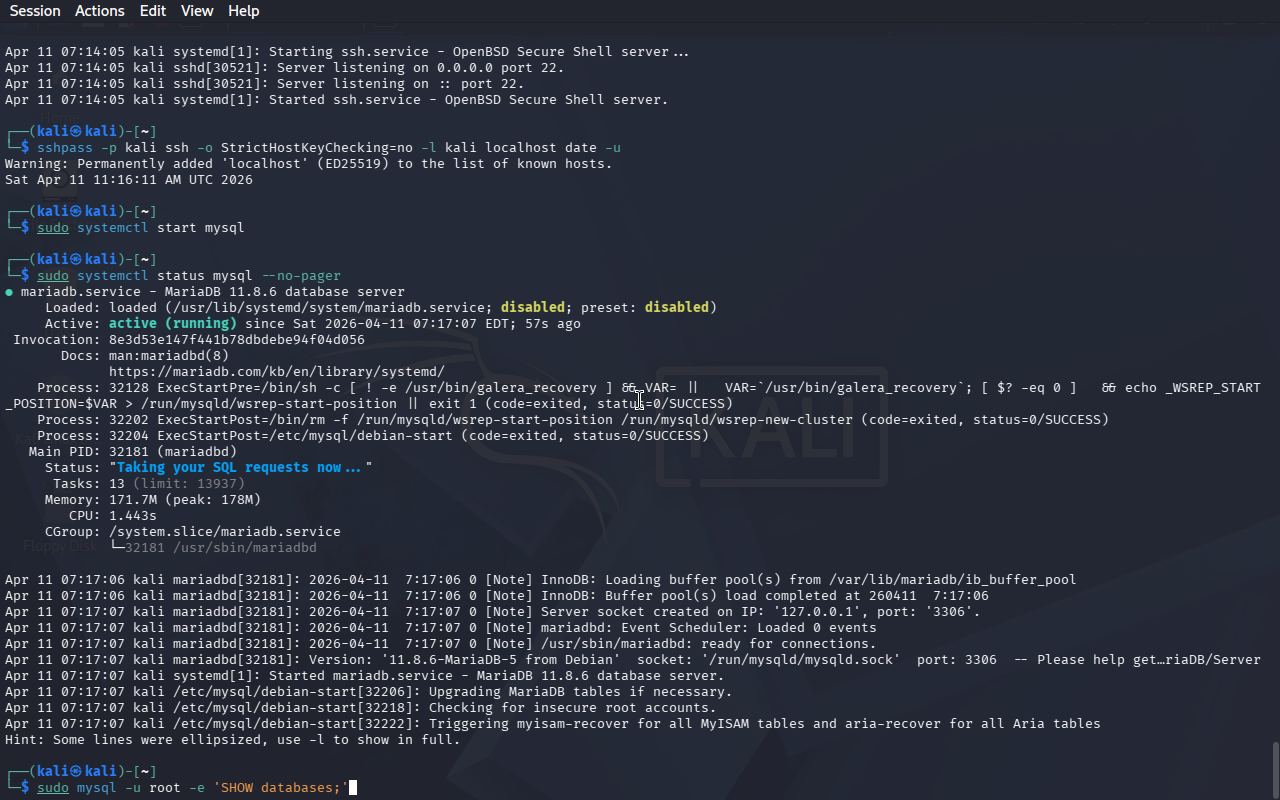Click the 'Hint: Some lines were ellipsized' line
1280x800 pixels.
[232, 740]
